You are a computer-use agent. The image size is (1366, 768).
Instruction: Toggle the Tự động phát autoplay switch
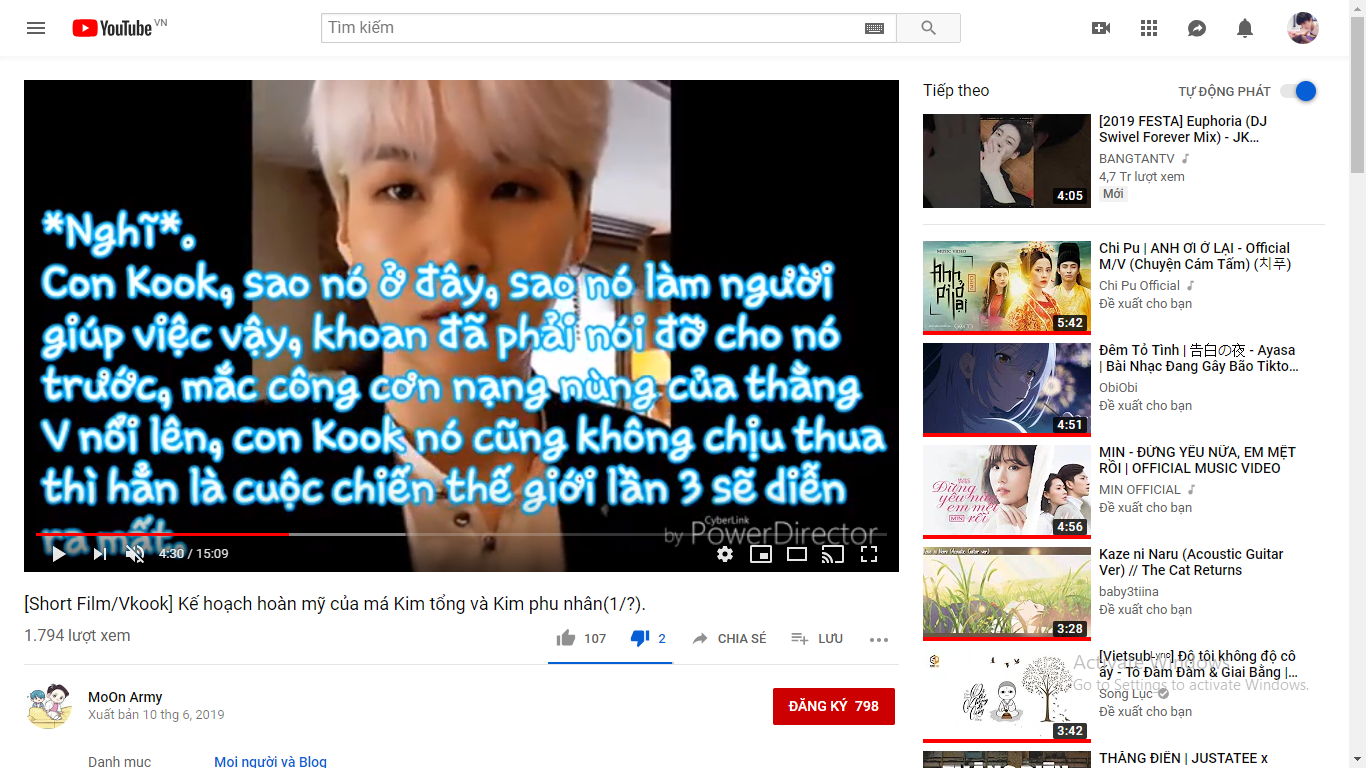1298,91
